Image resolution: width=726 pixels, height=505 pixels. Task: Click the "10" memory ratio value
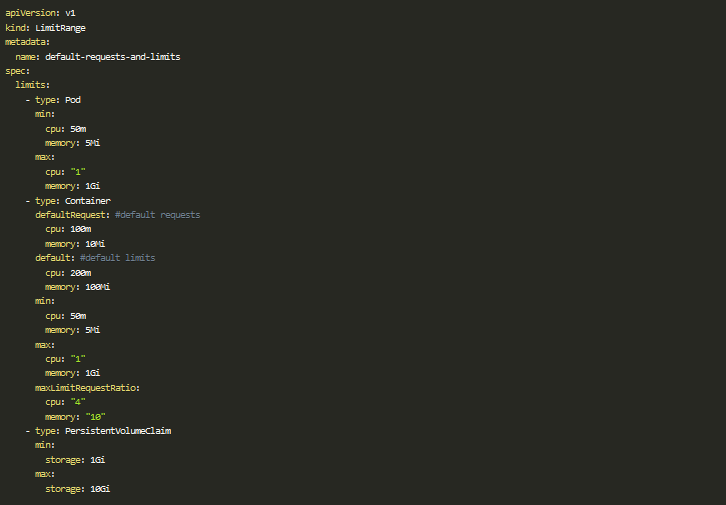95,417
